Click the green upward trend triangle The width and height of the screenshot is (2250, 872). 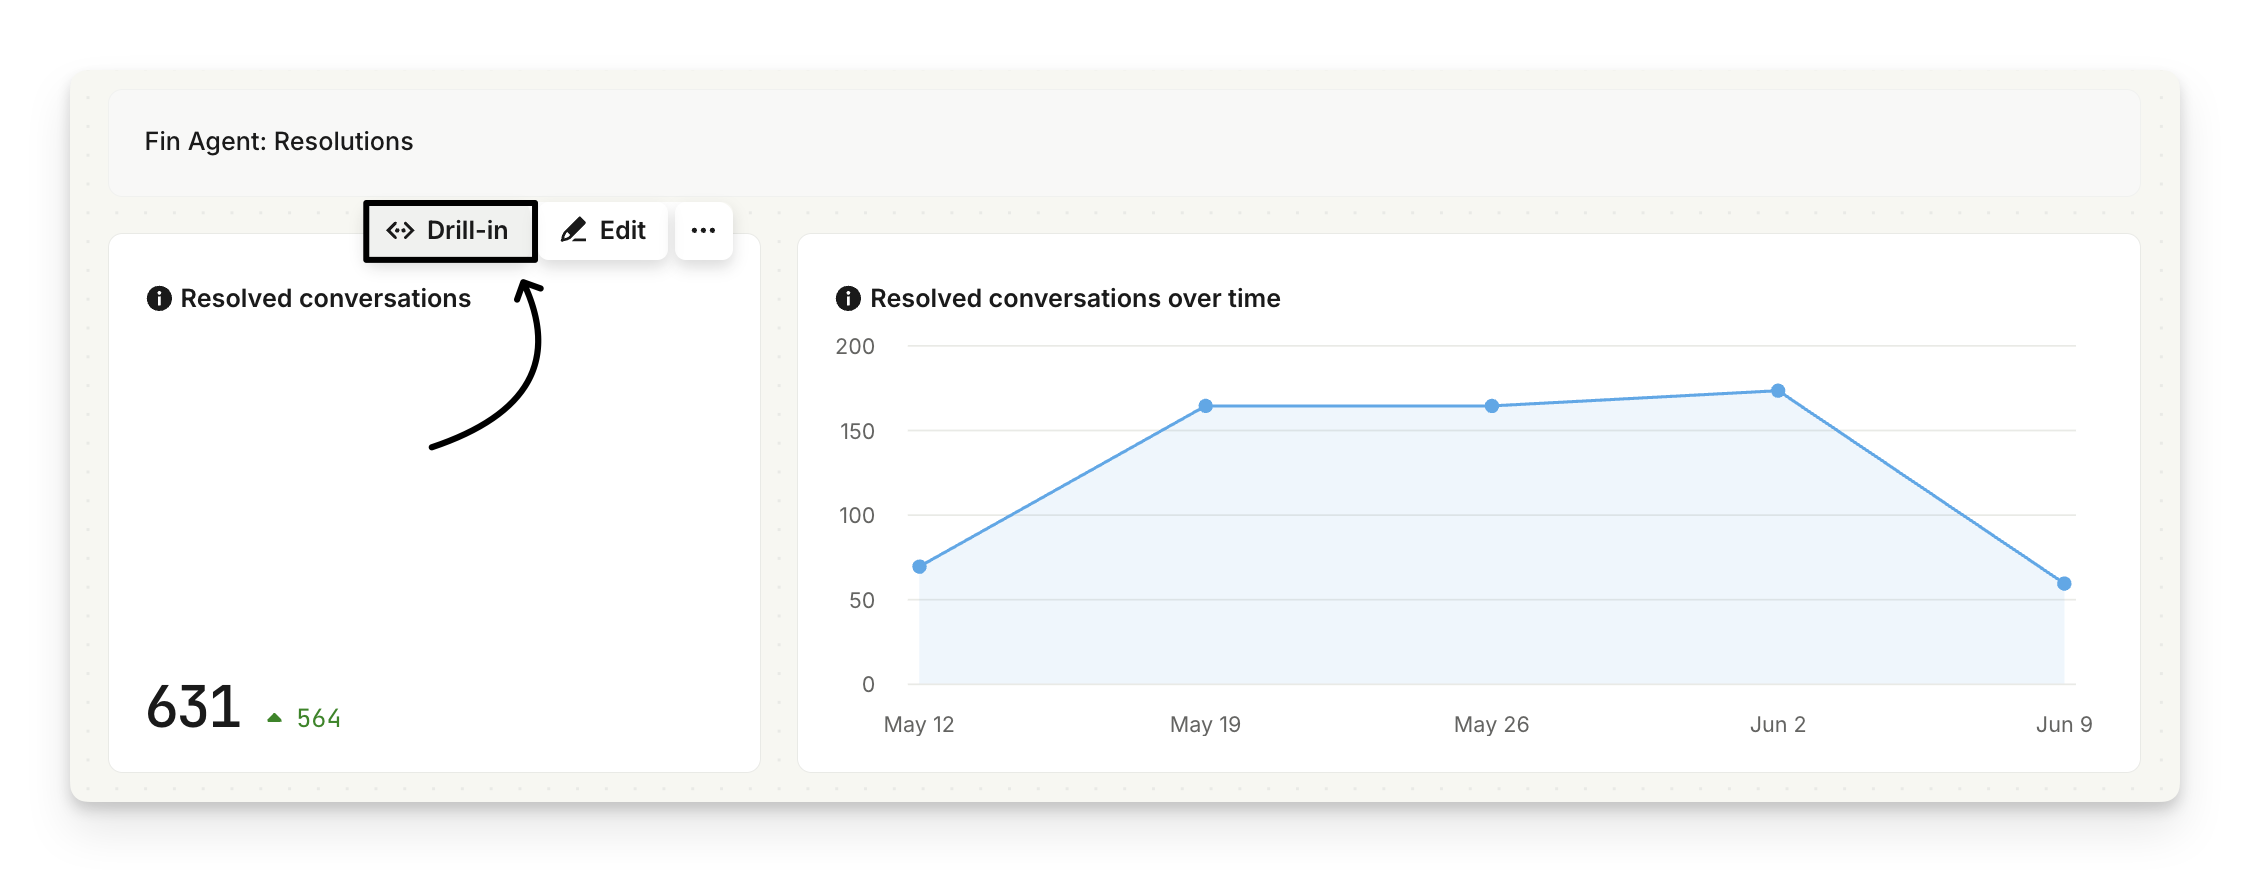pos(275,718)
